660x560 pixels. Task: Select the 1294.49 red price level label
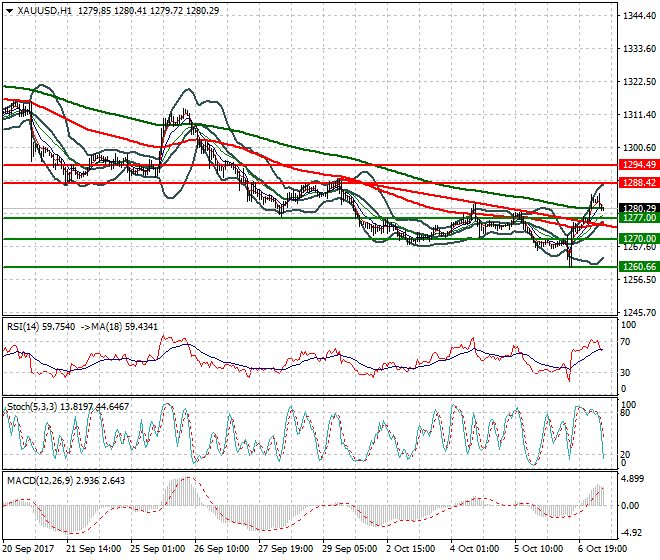coord(639,165)
